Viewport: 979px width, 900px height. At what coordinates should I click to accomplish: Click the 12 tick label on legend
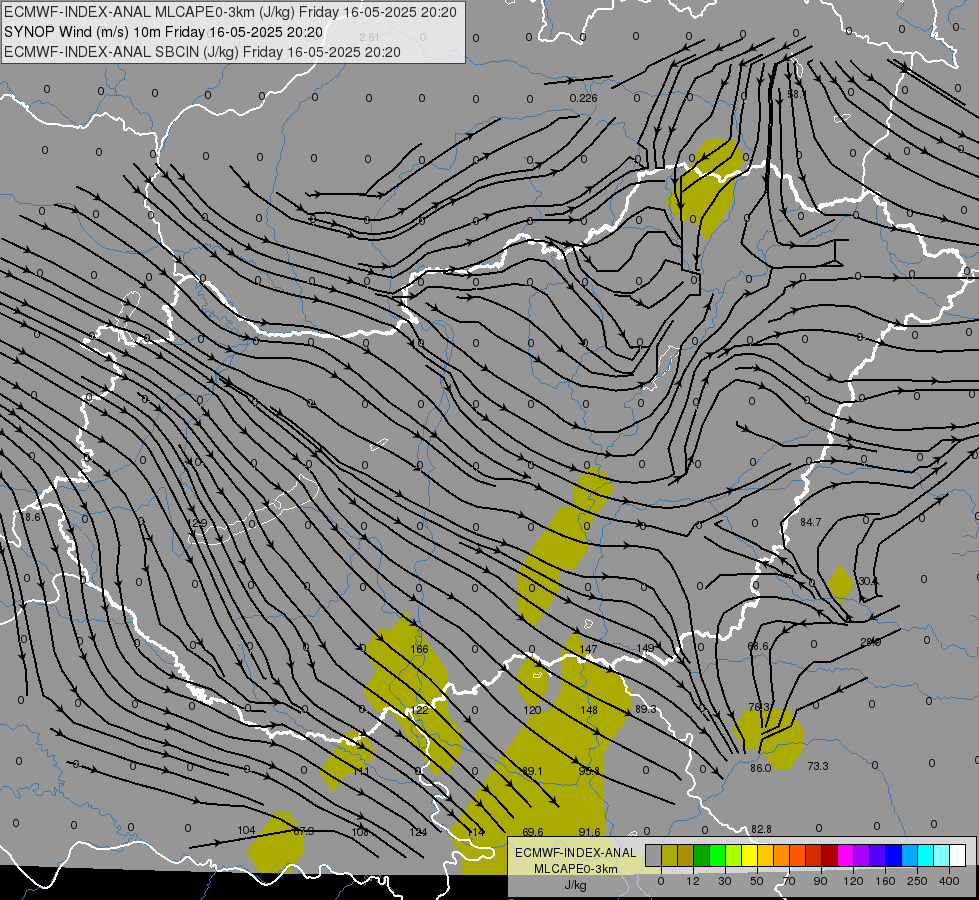point(693,881)
